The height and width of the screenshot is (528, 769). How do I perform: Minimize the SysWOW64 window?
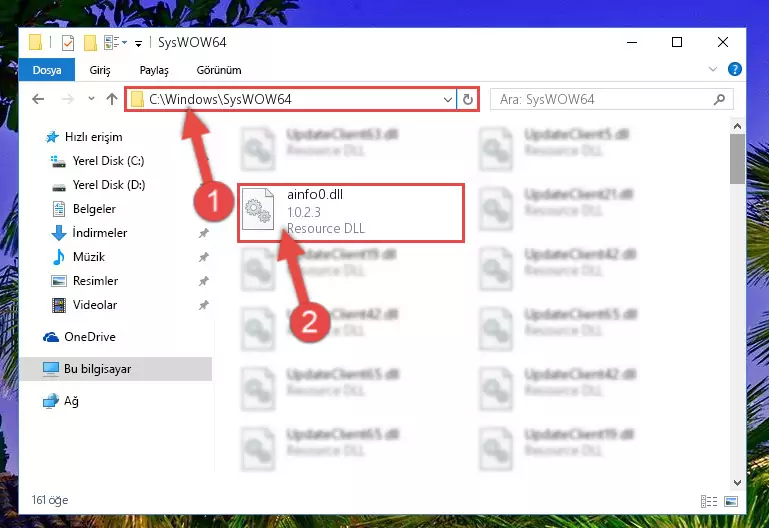632,43
